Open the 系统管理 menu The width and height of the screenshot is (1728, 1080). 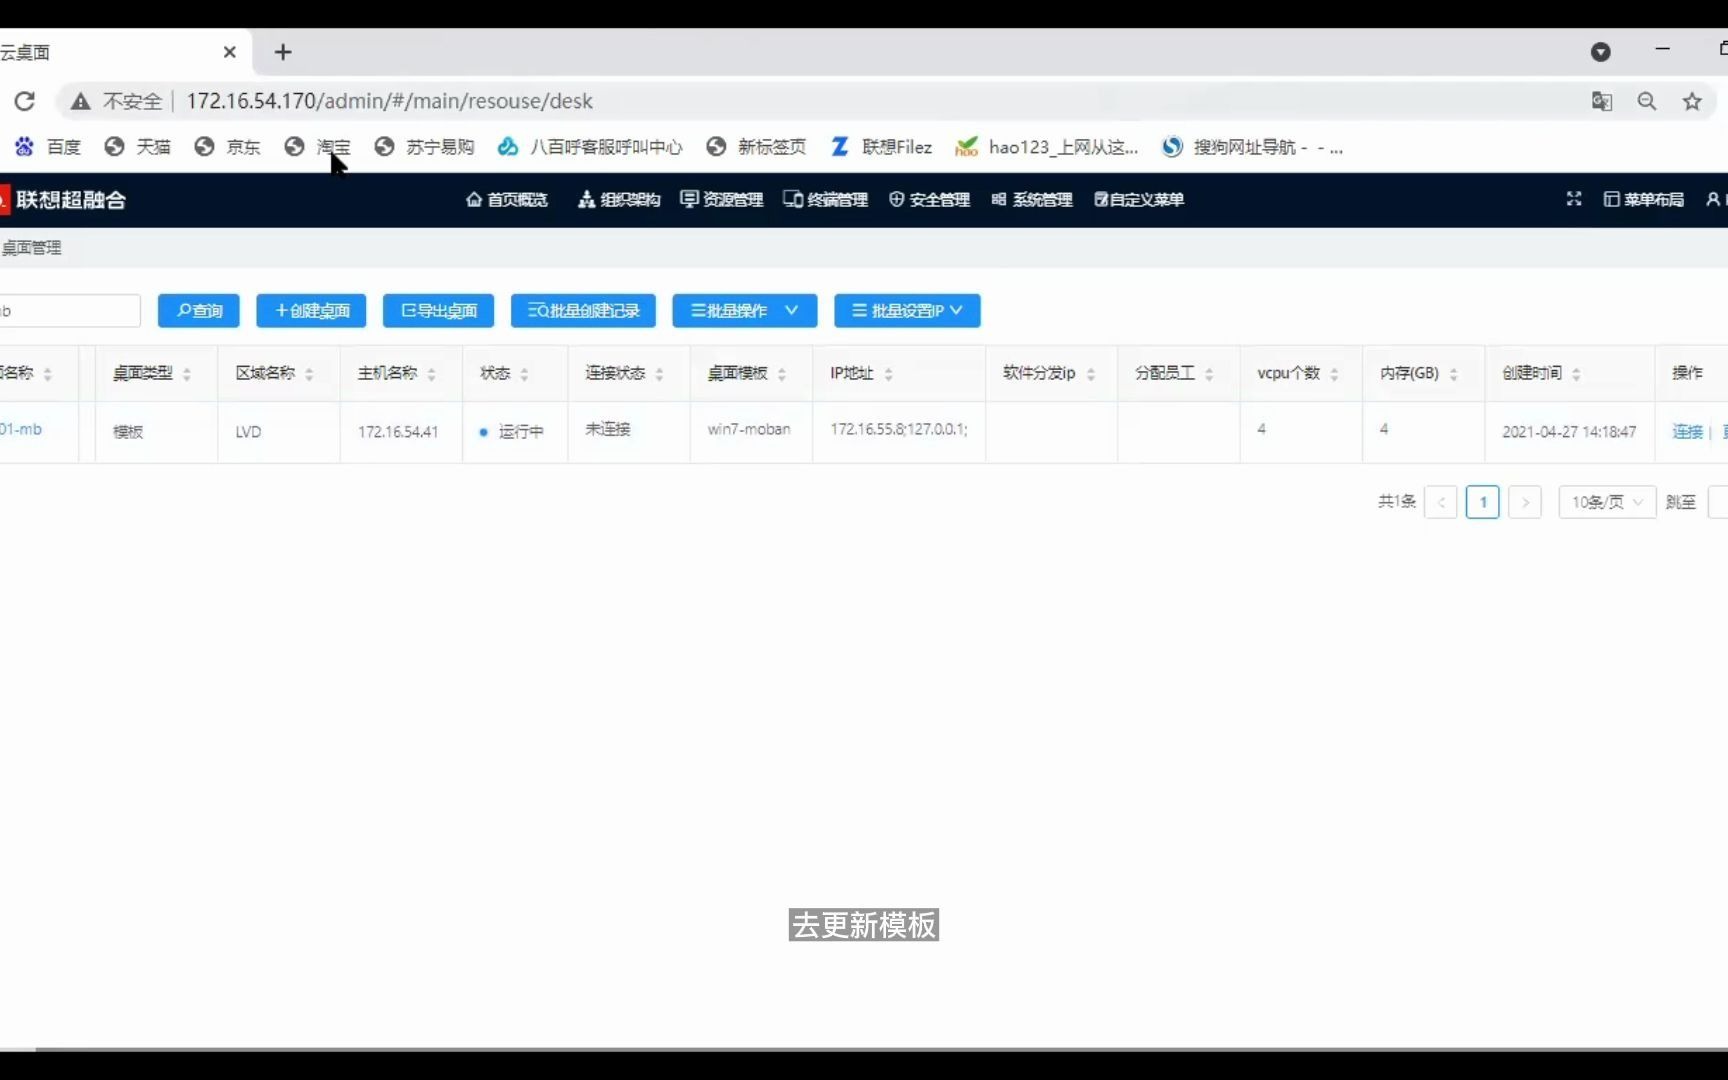coord(1032,199)
